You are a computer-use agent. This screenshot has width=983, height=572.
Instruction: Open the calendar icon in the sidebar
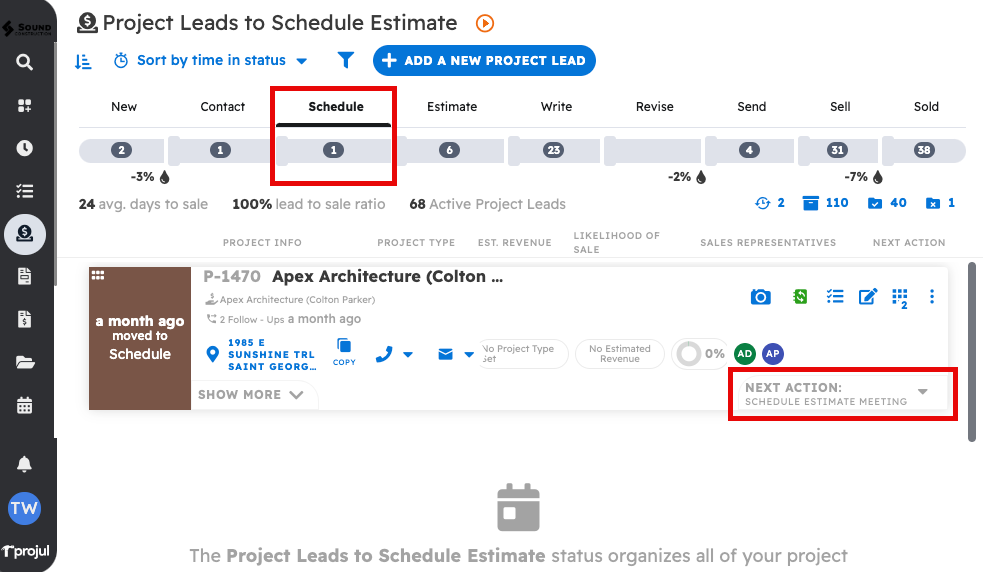coord(24,405)
